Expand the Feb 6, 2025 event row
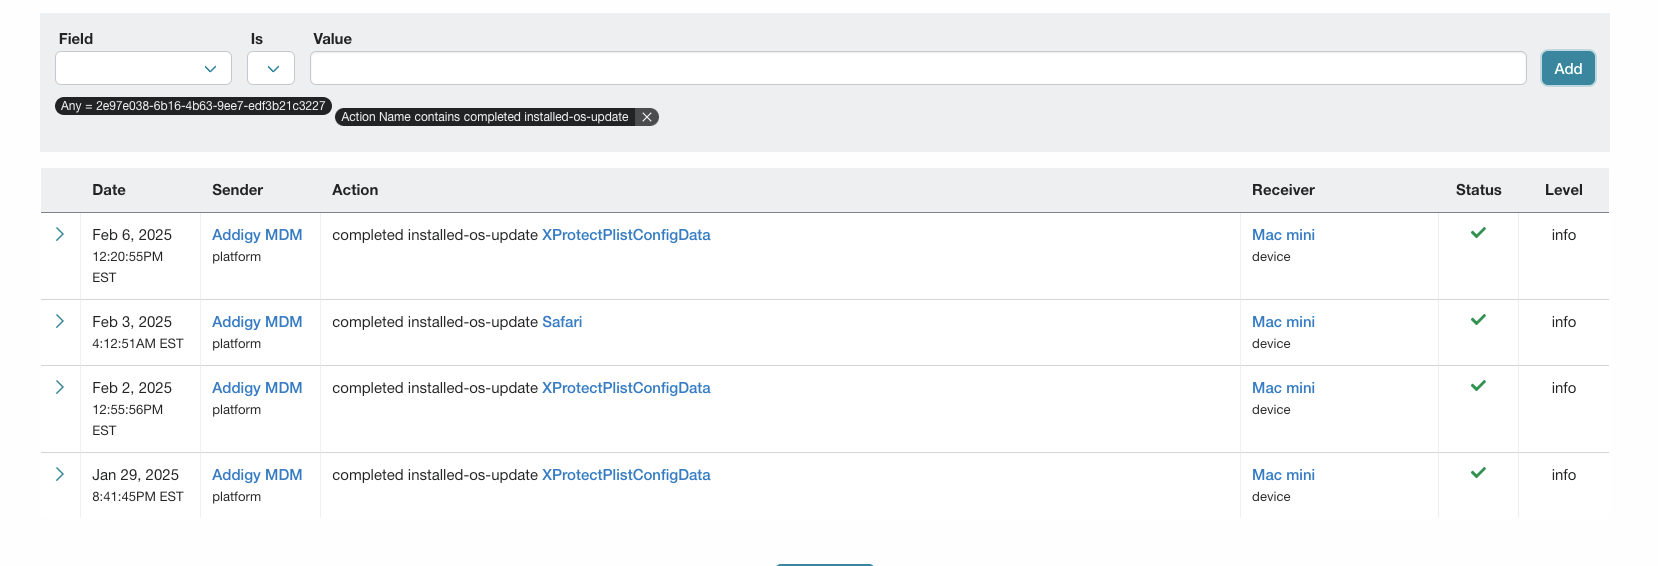 click(x=60, y=234)
